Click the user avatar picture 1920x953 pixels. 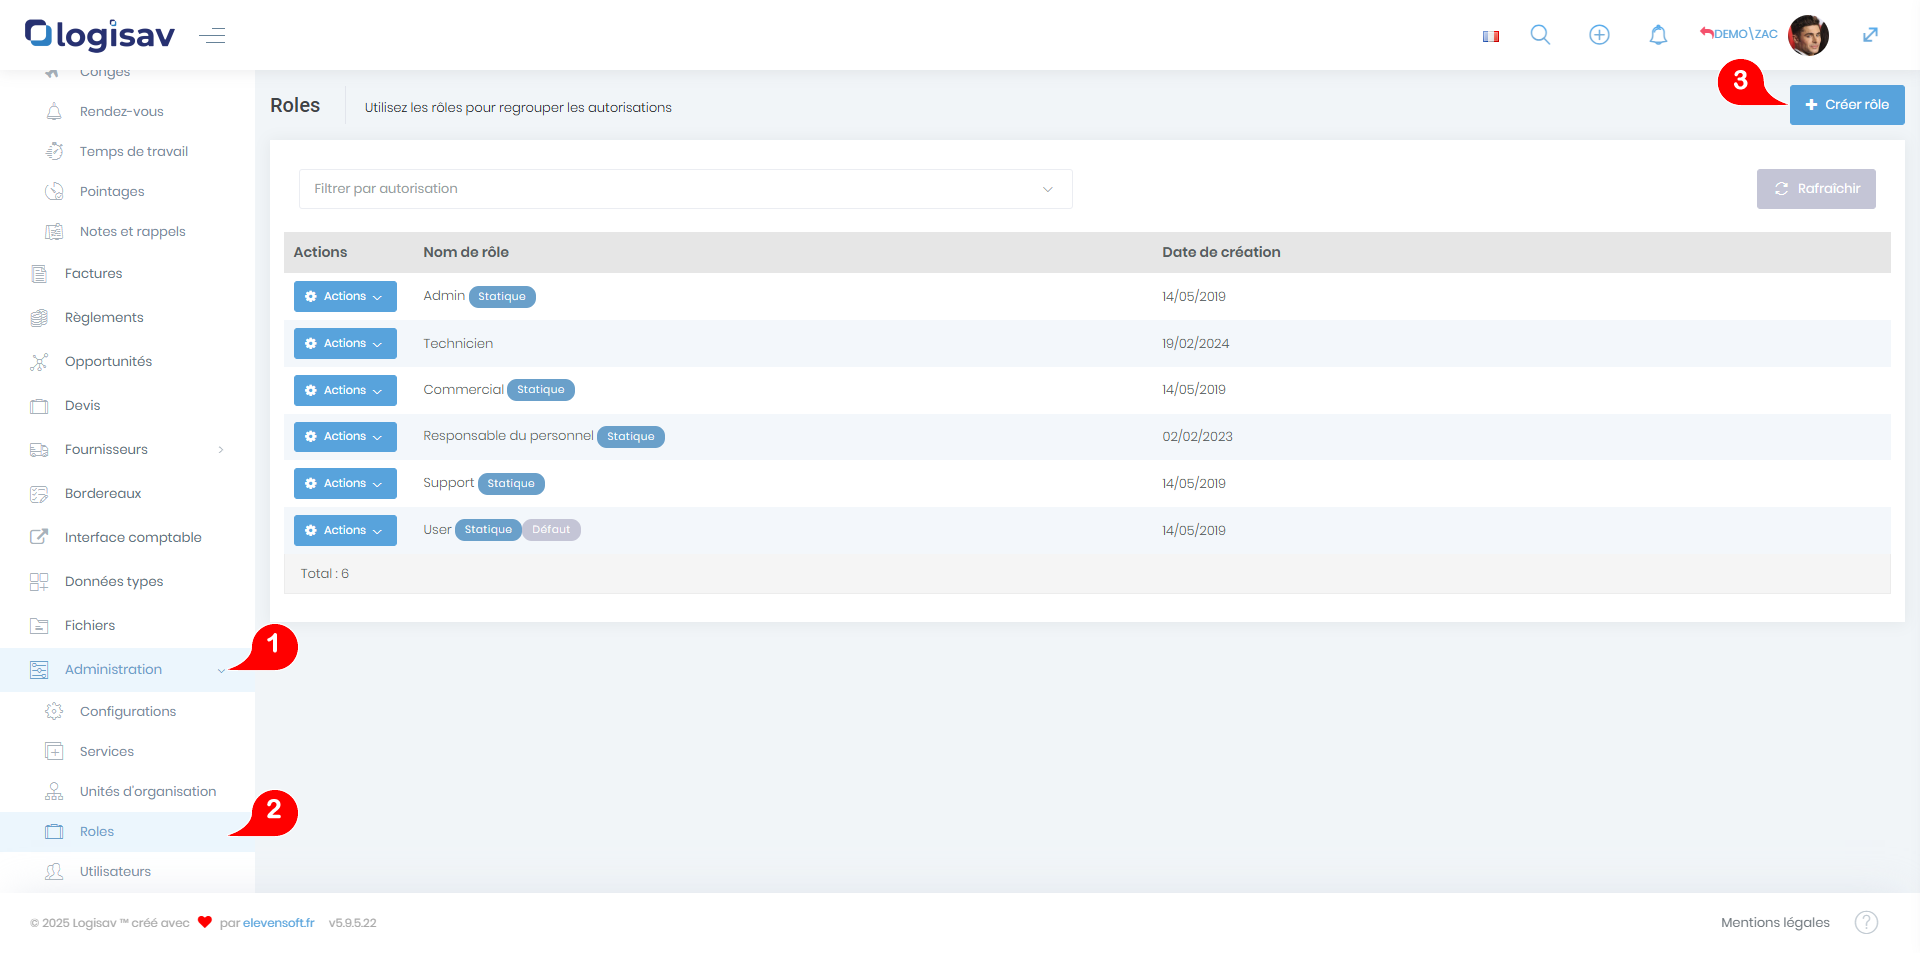pos(1808,35)
